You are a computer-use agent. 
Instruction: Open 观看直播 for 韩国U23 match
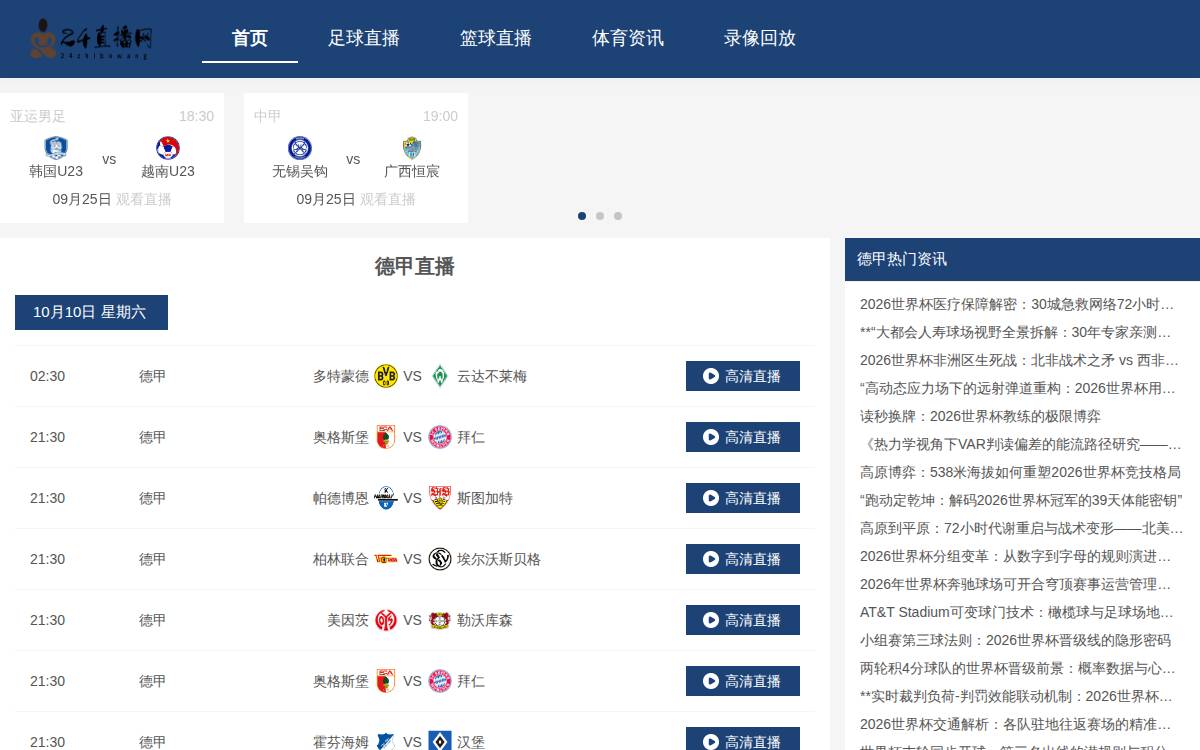(x=144, y=199)
